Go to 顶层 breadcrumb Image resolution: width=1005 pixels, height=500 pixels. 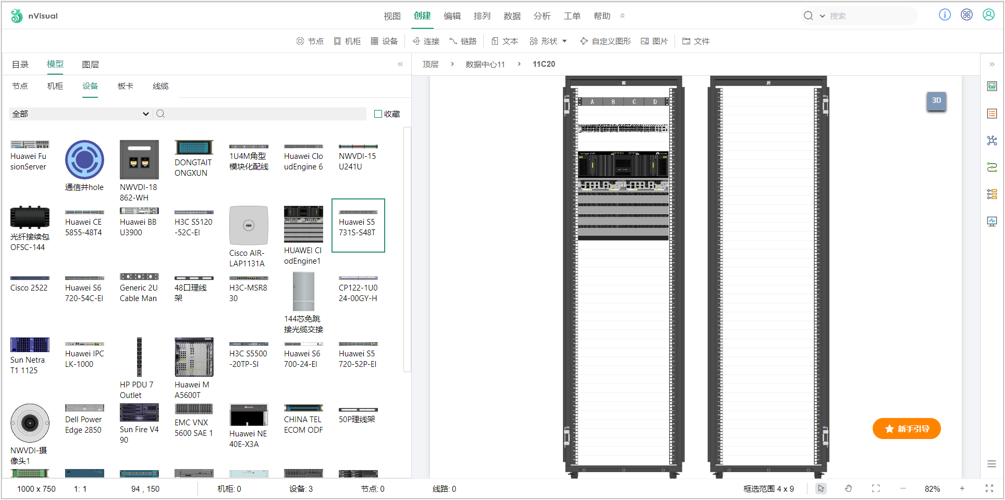coord(430,64)
